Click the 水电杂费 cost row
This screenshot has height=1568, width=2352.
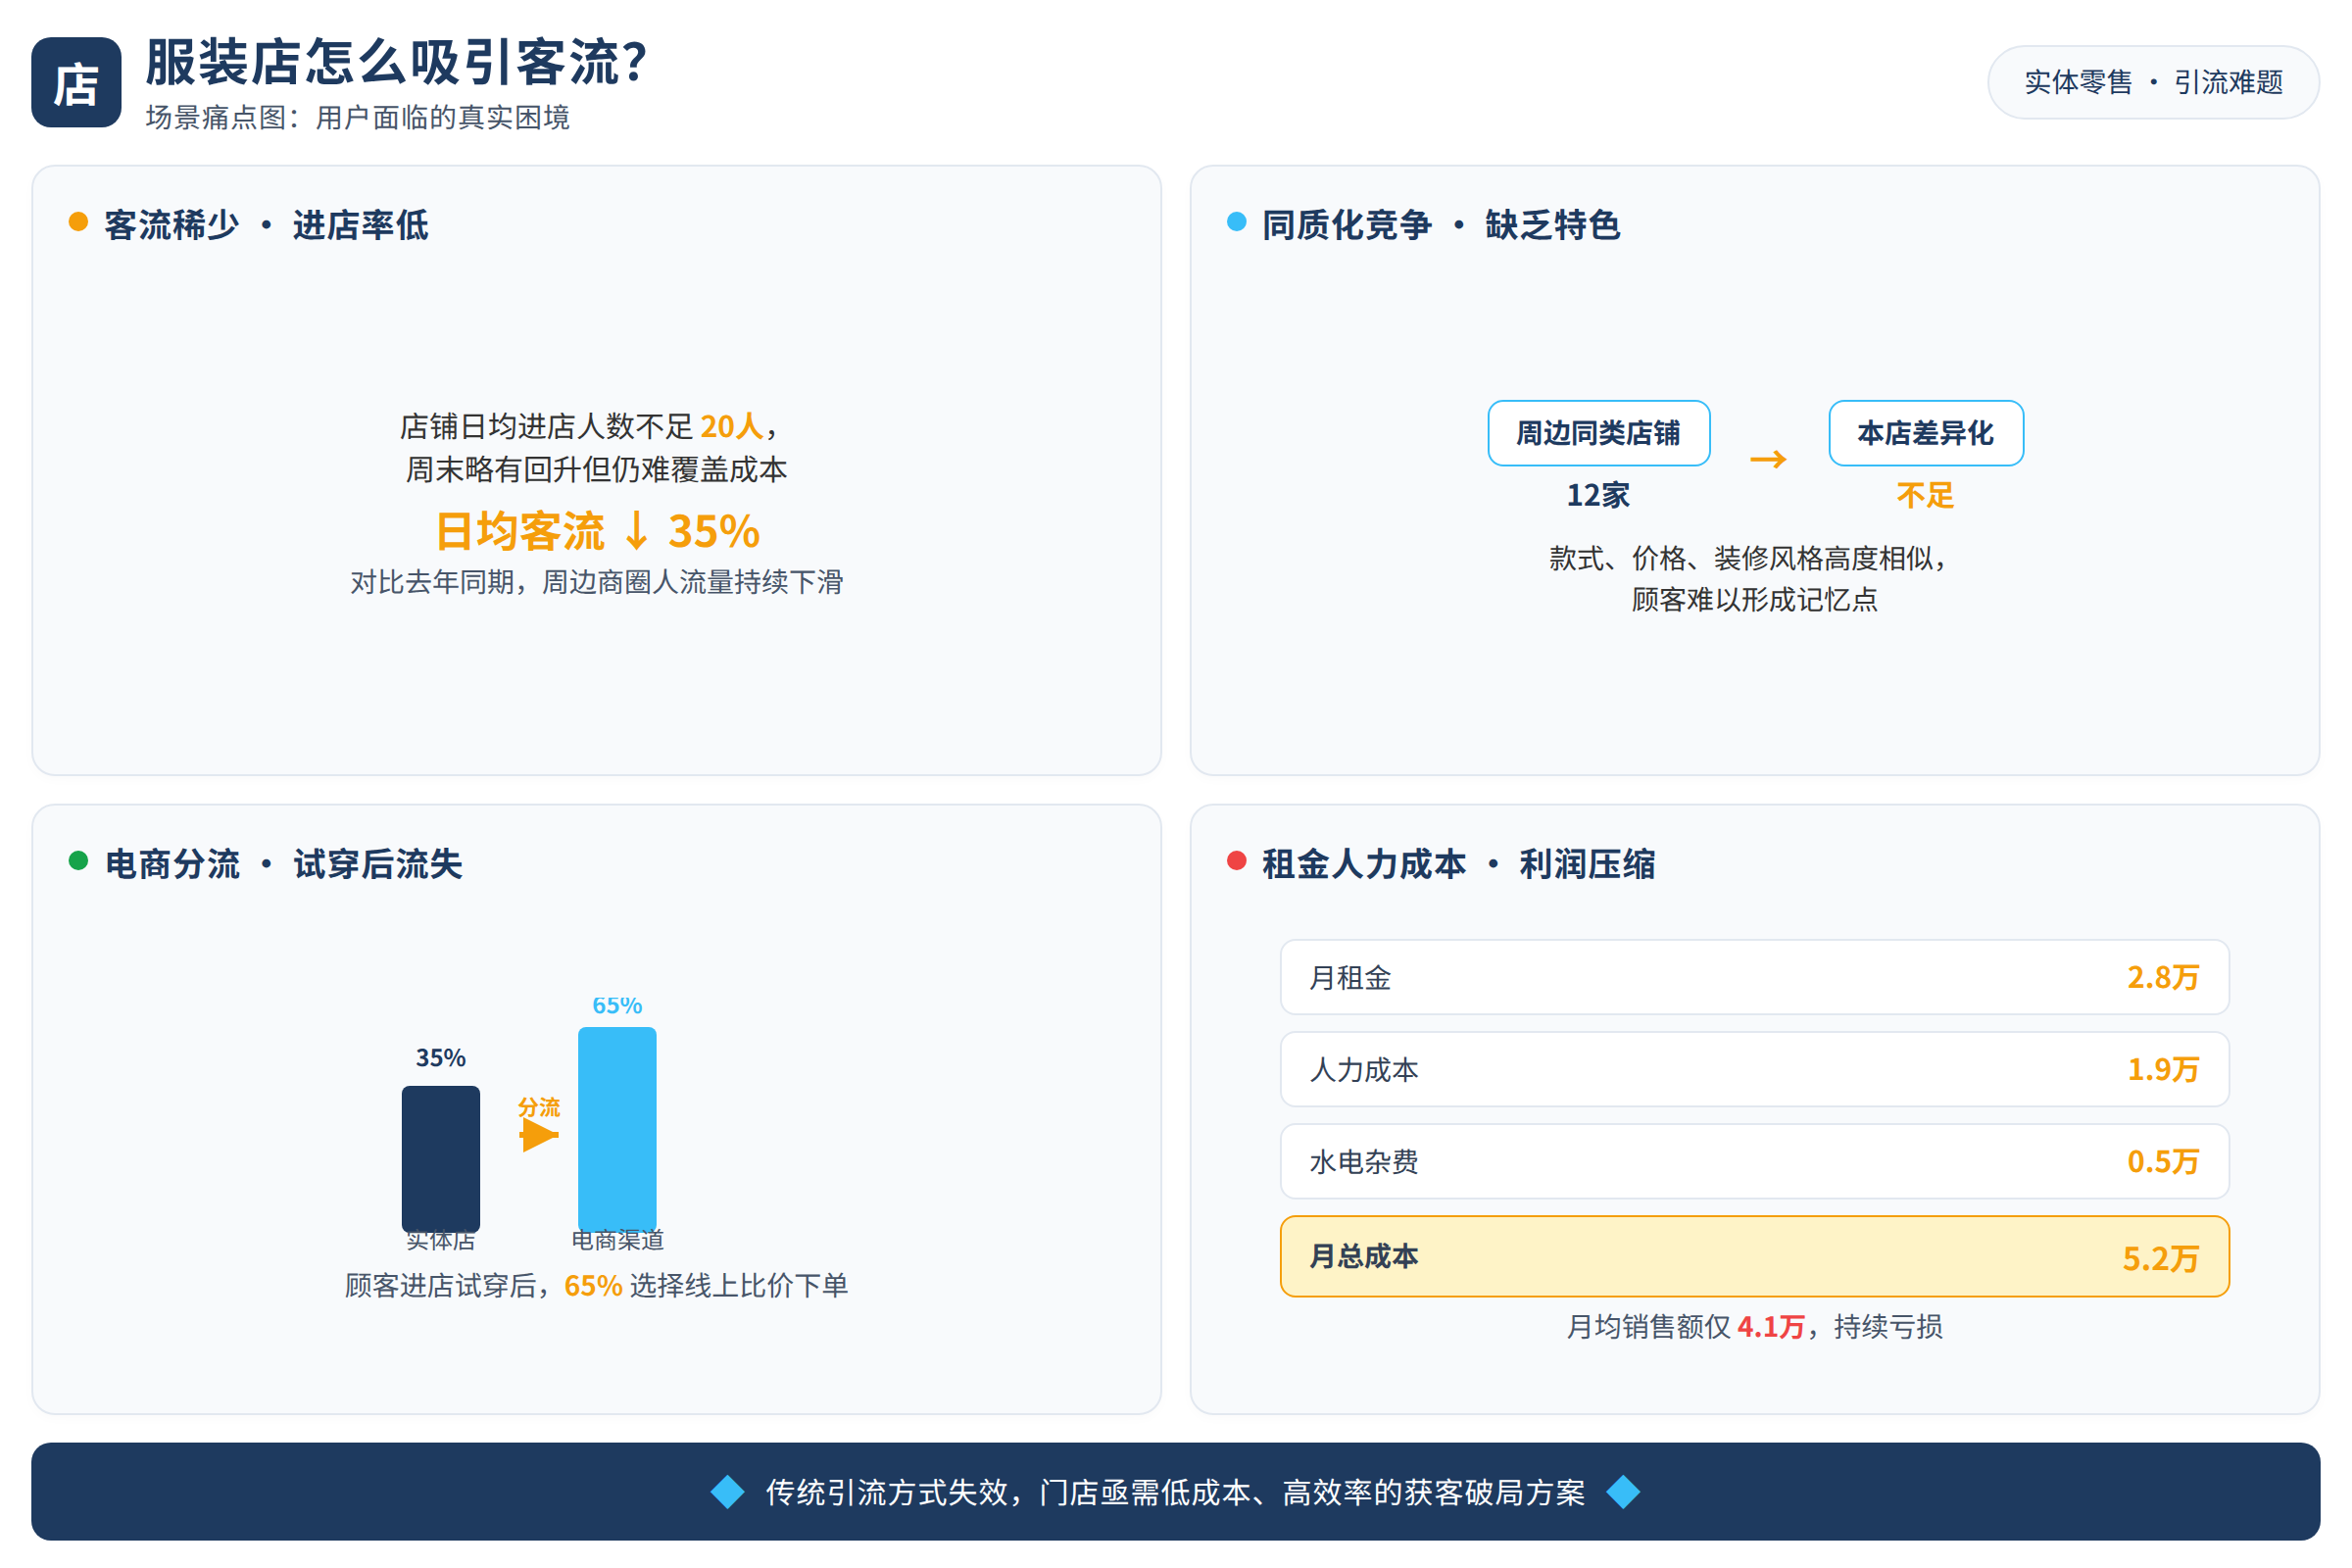coord(1754,1161)
